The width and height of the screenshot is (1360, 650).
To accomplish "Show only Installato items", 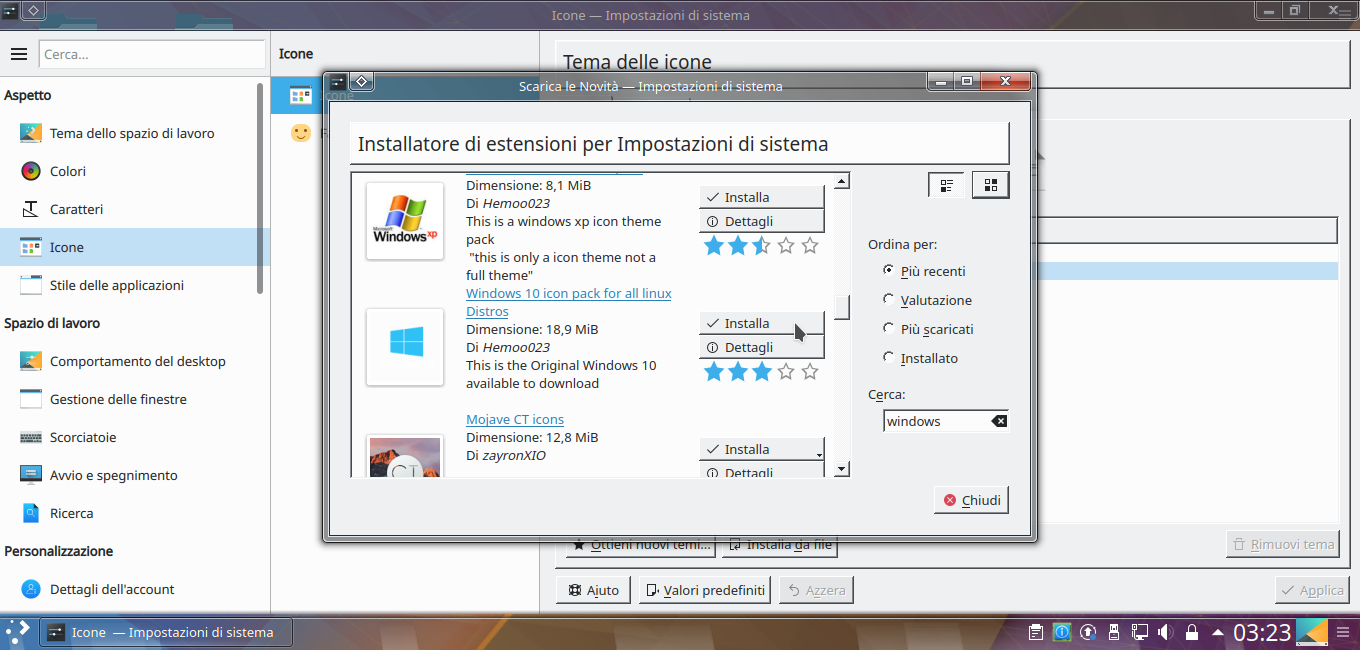I will point(920,358).
